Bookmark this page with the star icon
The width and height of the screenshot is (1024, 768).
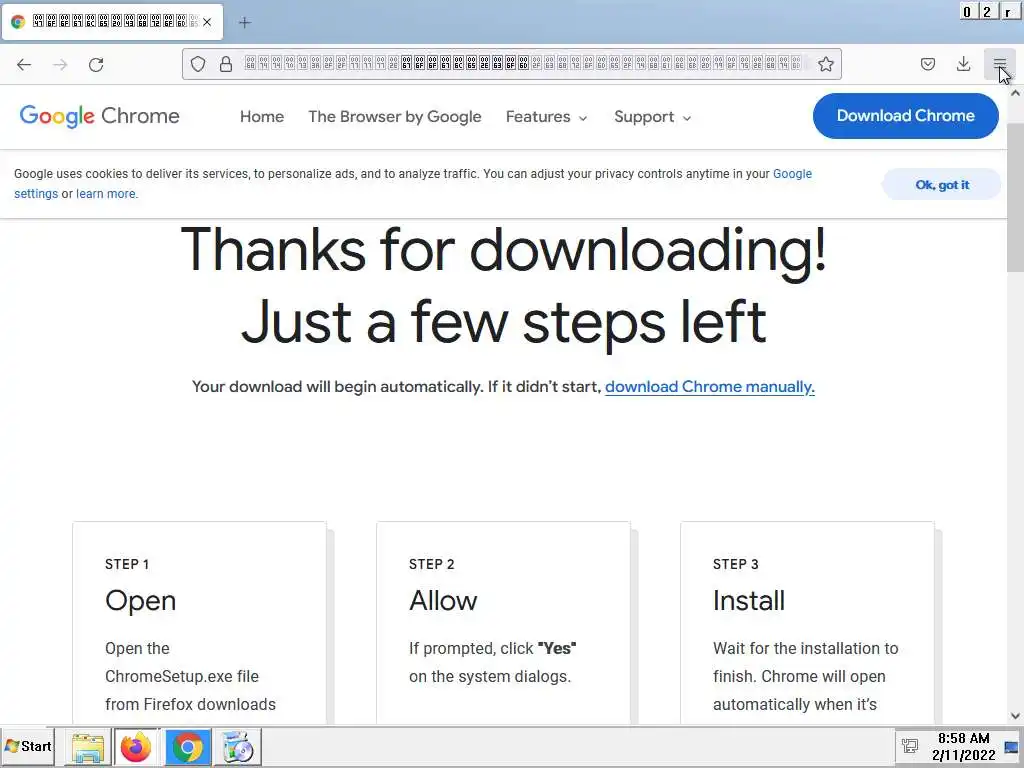point(825,64)
